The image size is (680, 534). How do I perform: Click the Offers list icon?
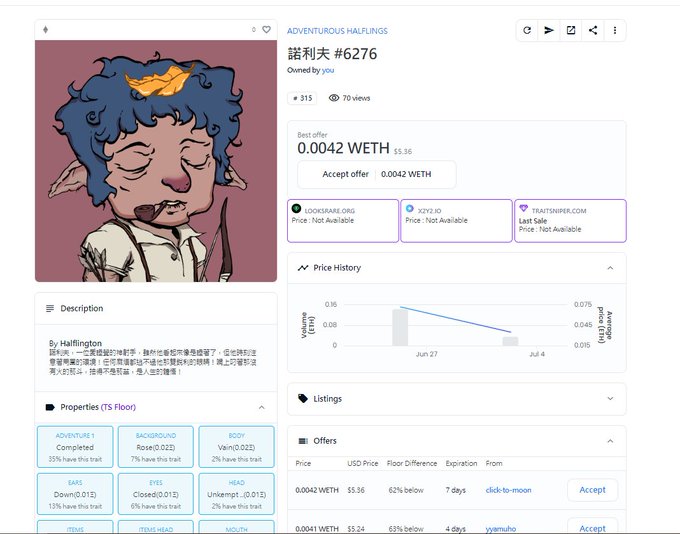click(x=303, y=441)
